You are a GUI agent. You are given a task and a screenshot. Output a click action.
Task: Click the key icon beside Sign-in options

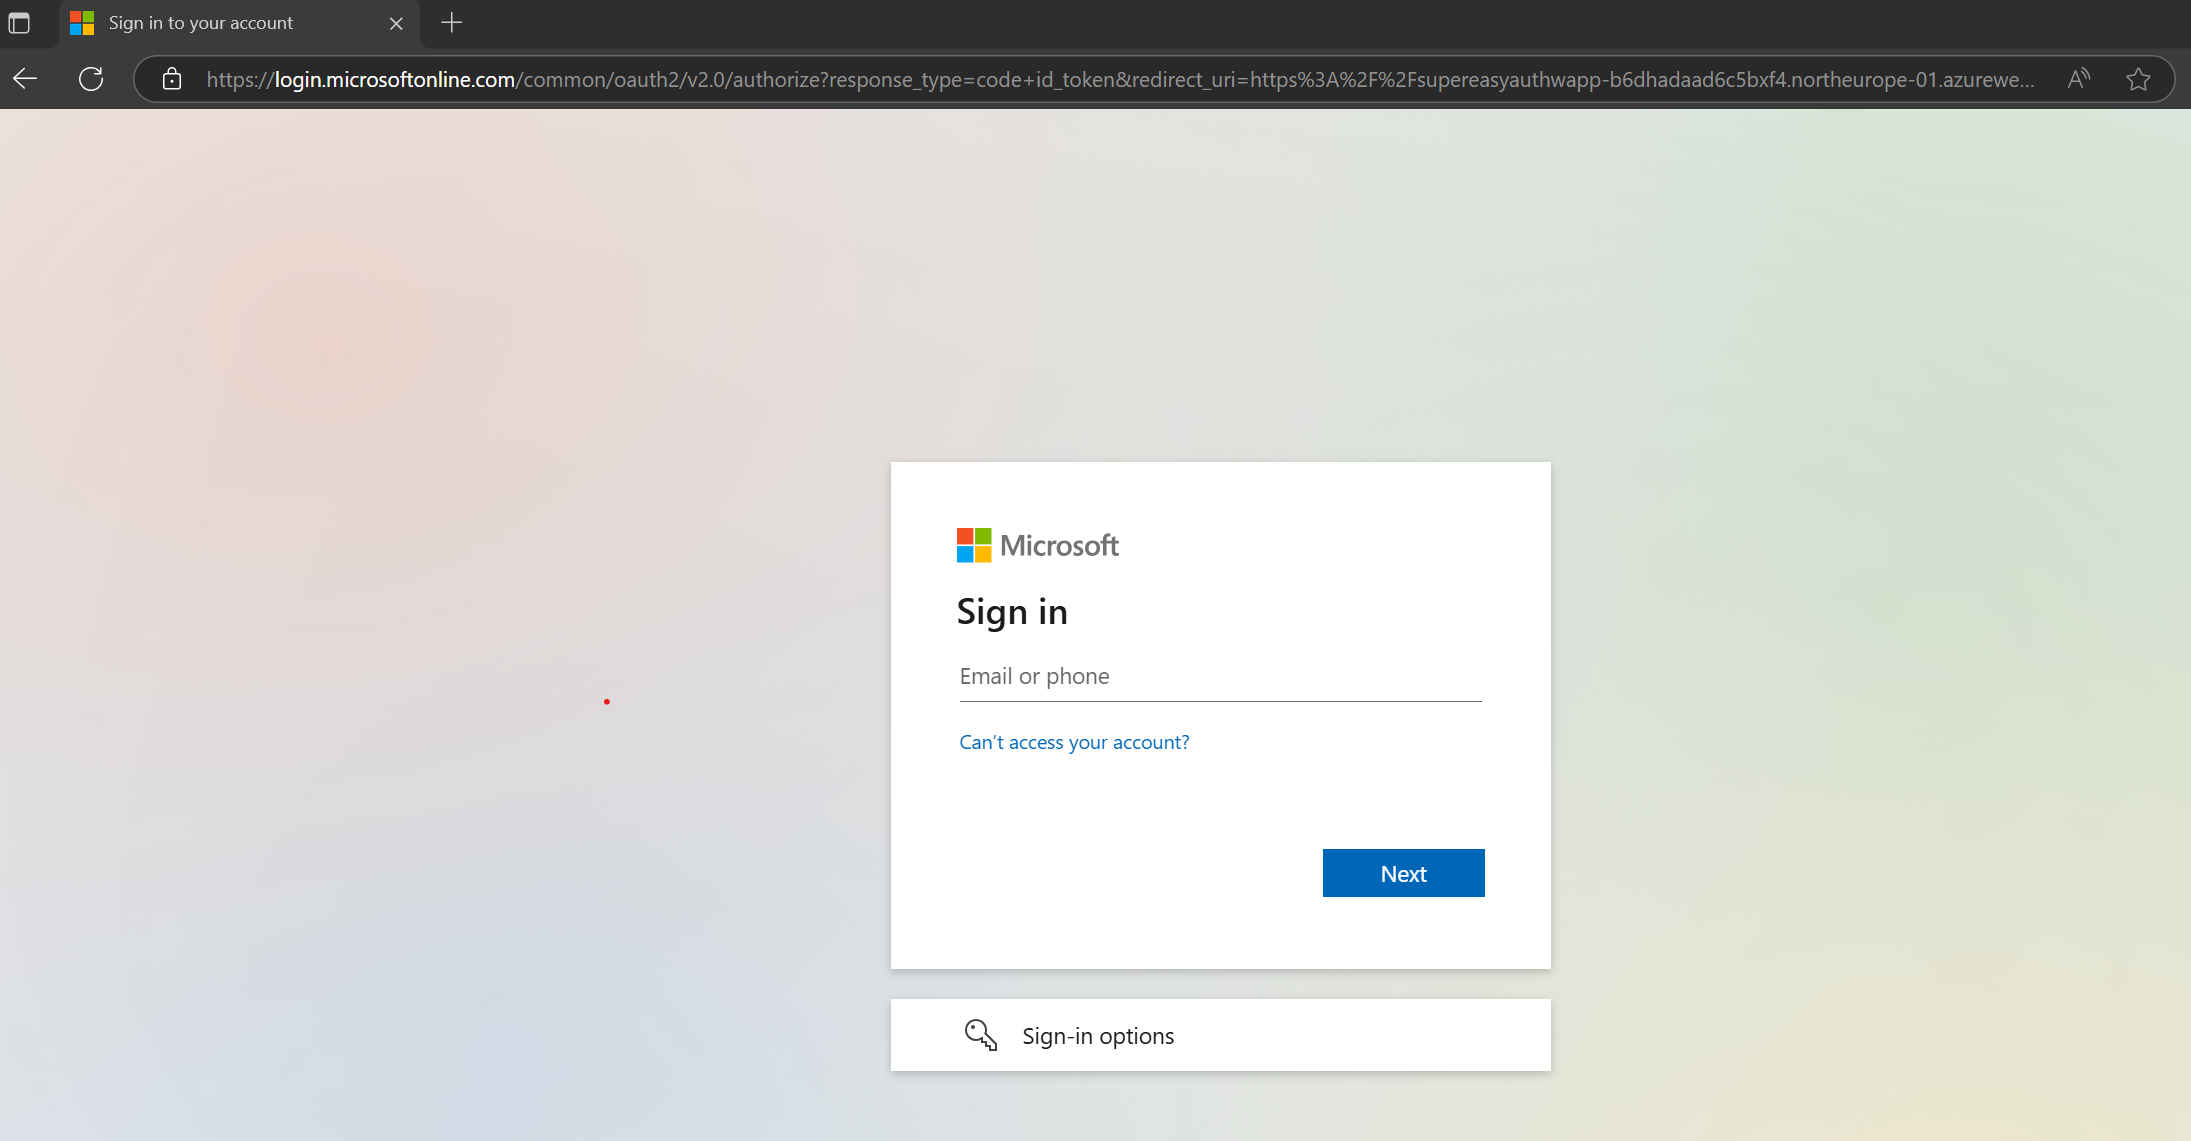click(980, 1035)
